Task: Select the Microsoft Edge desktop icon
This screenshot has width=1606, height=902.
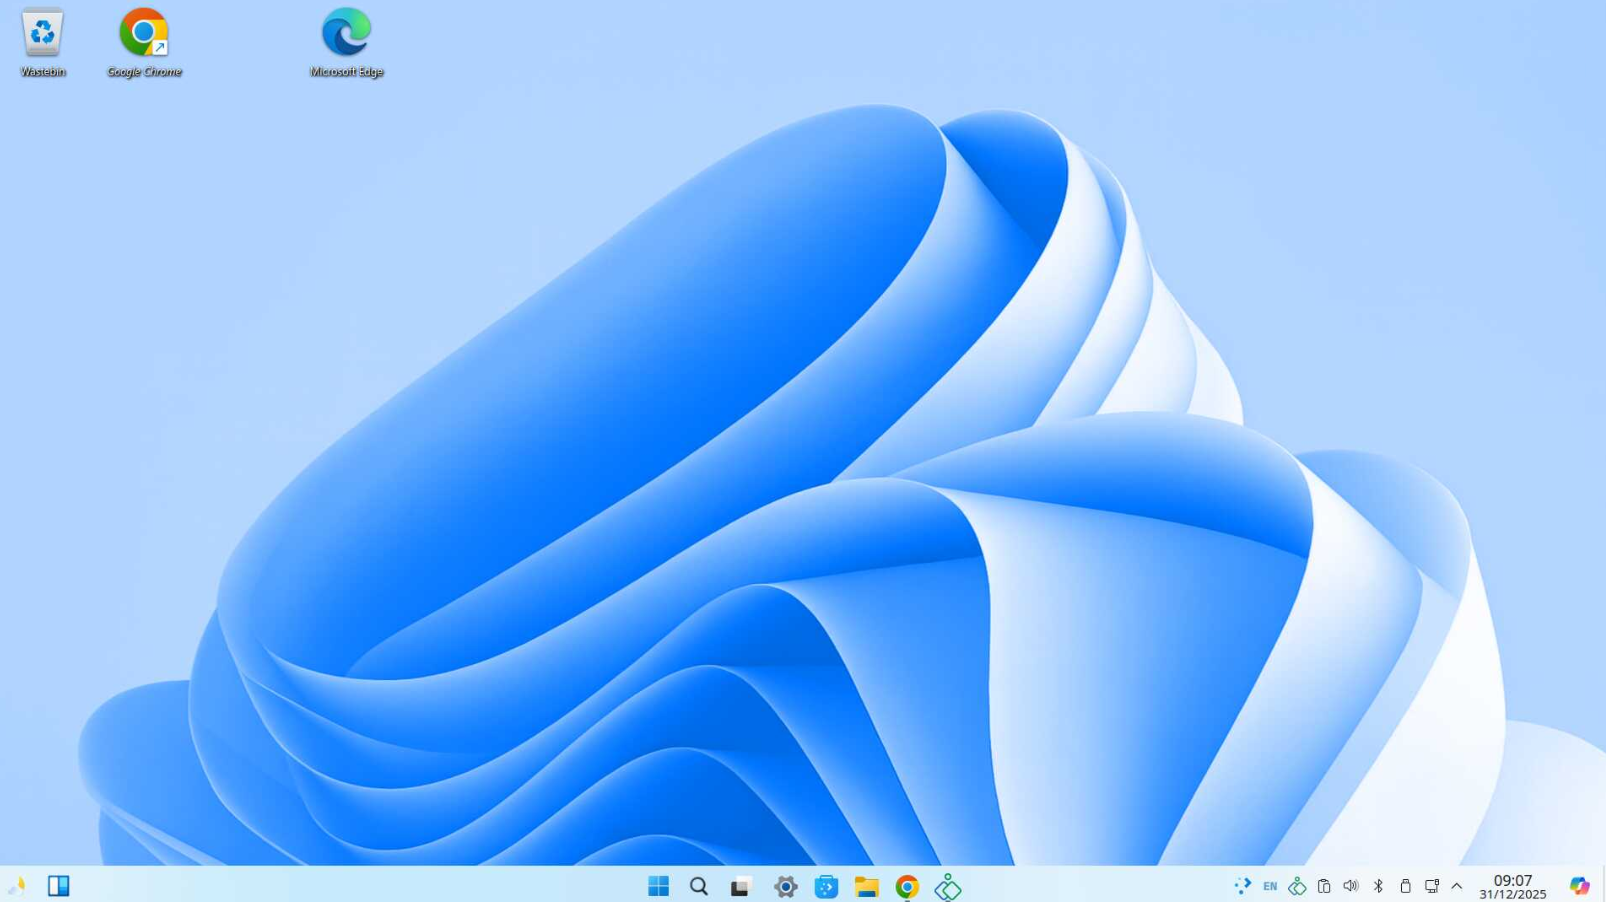Action: 346,42
